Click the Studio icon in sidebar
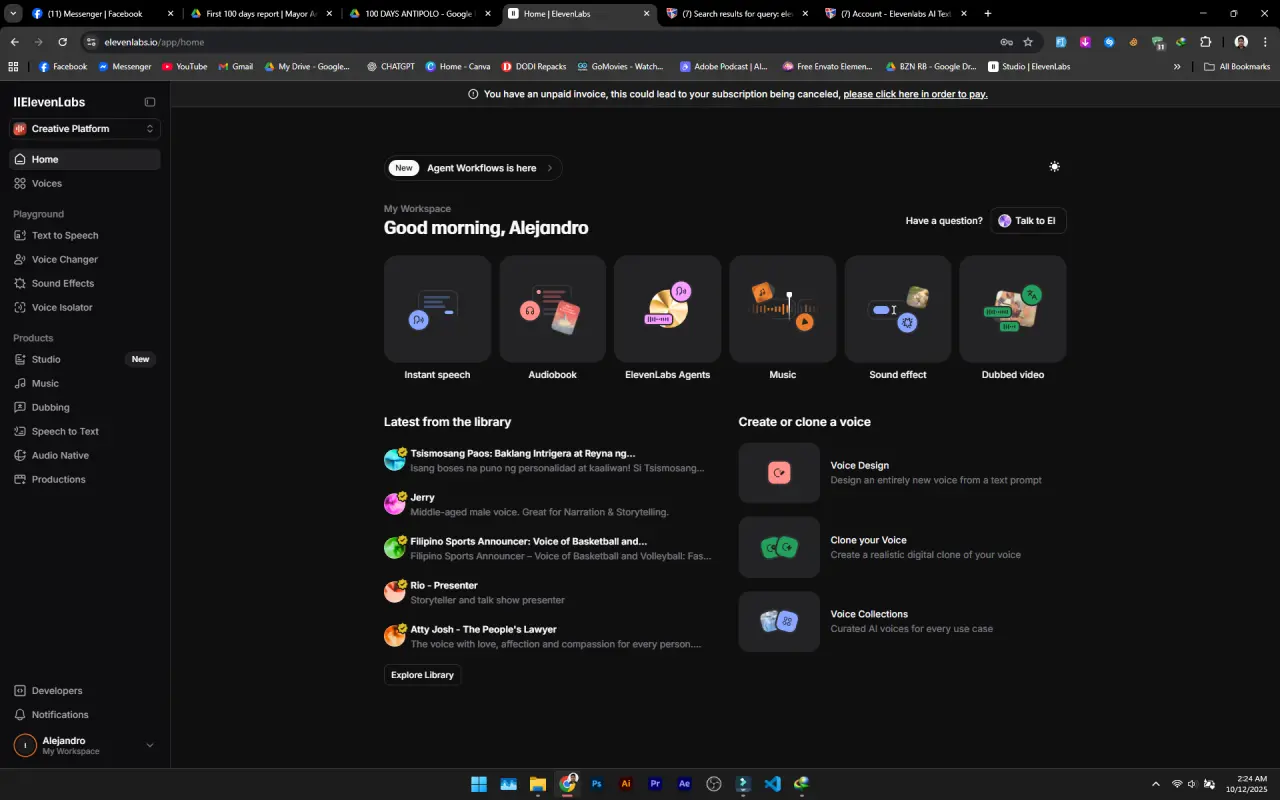The image size is (1280, 800). tap(21, 359)
